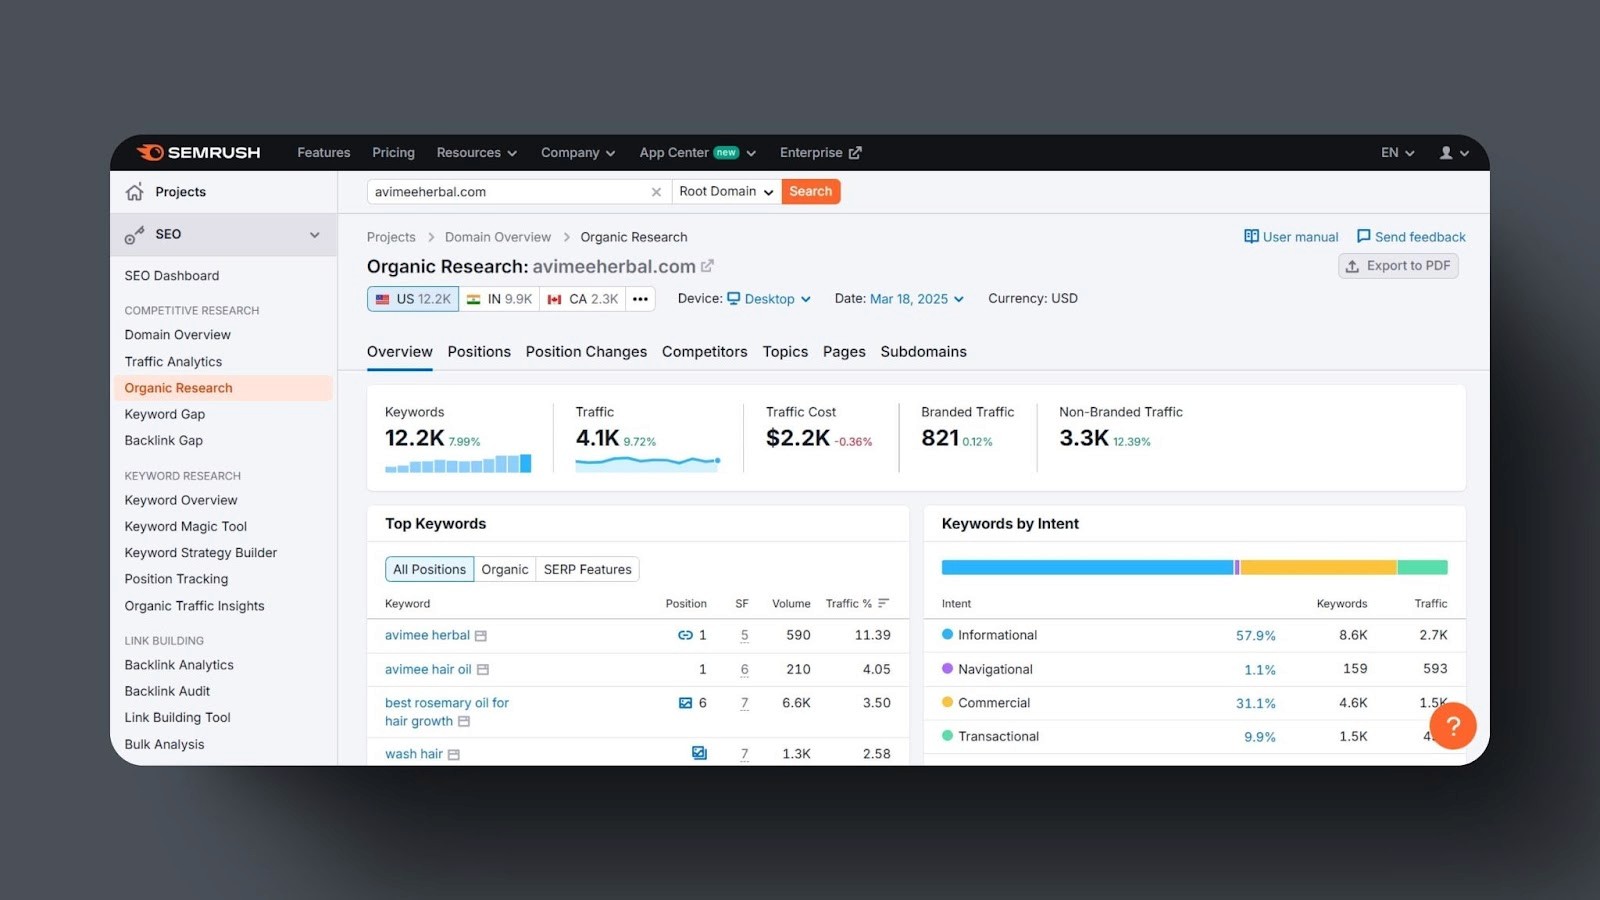Open the Pages tab
Image resolution: width=1600 pixels, height=900 pixels.
[x=844, y=352]
